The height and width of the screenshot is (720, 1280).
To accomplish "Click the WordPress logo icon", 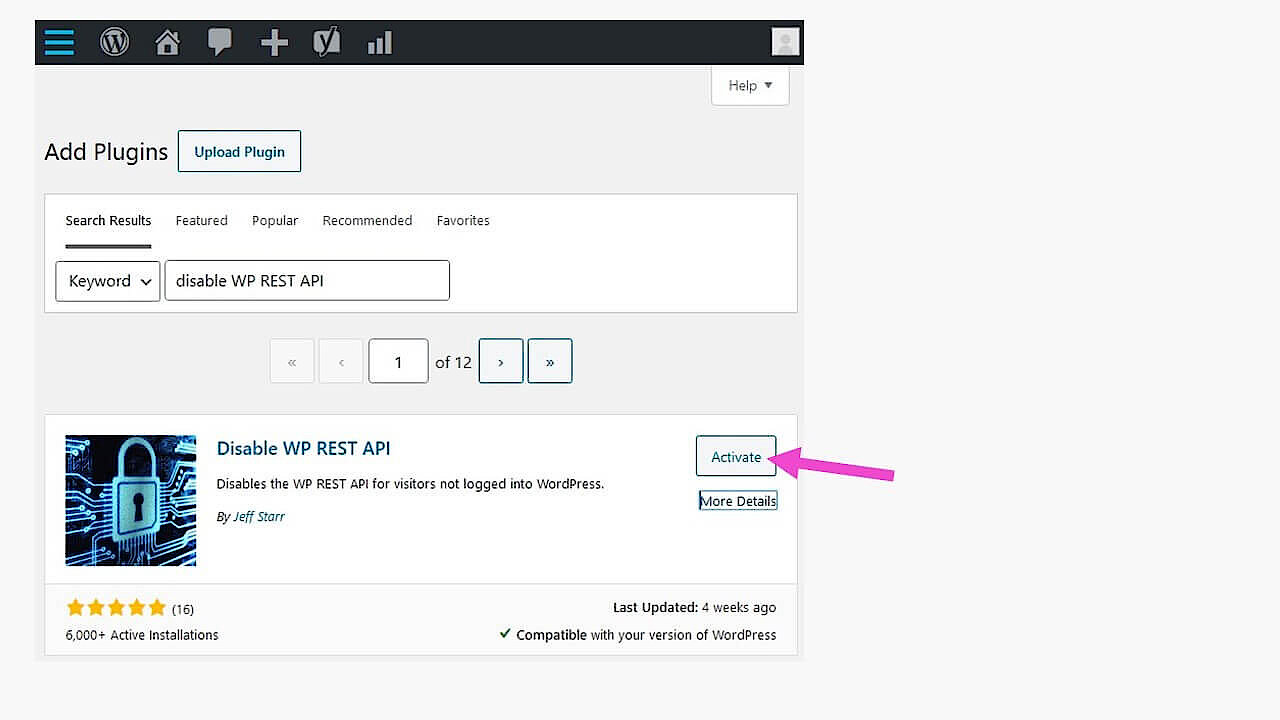I will 114,43.
